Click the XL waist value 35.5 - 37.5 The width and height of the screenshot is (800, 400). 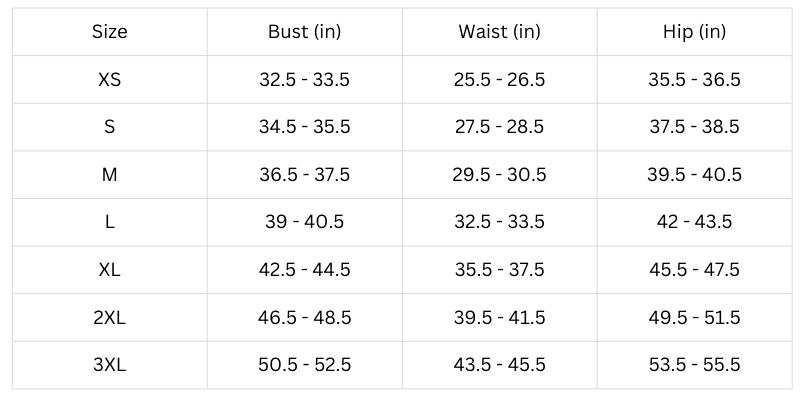coord(499,270)
